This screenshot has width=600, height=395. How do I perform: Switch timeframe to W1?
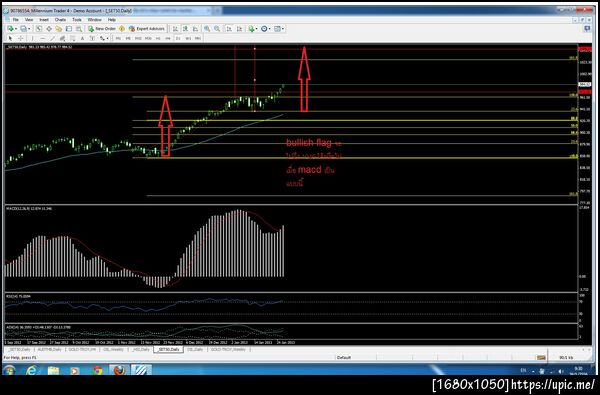(x=188, y=38)
